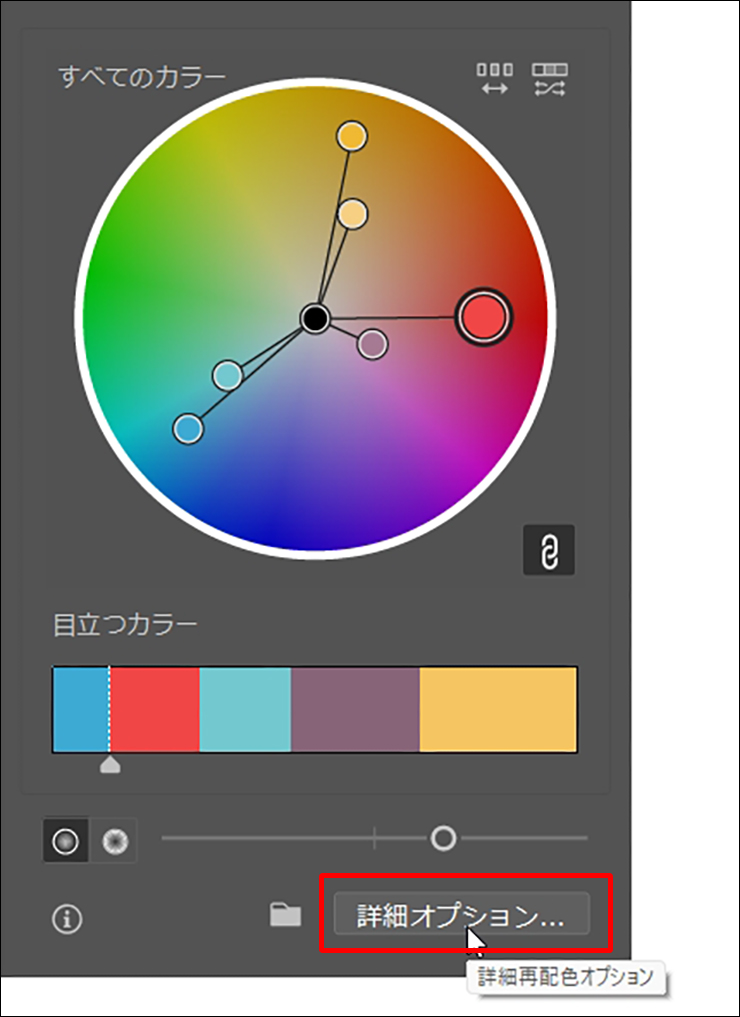The image size is (740, 1017).
Task: Toggle the link harmony colors chain icon
Action: coord(549,550)
